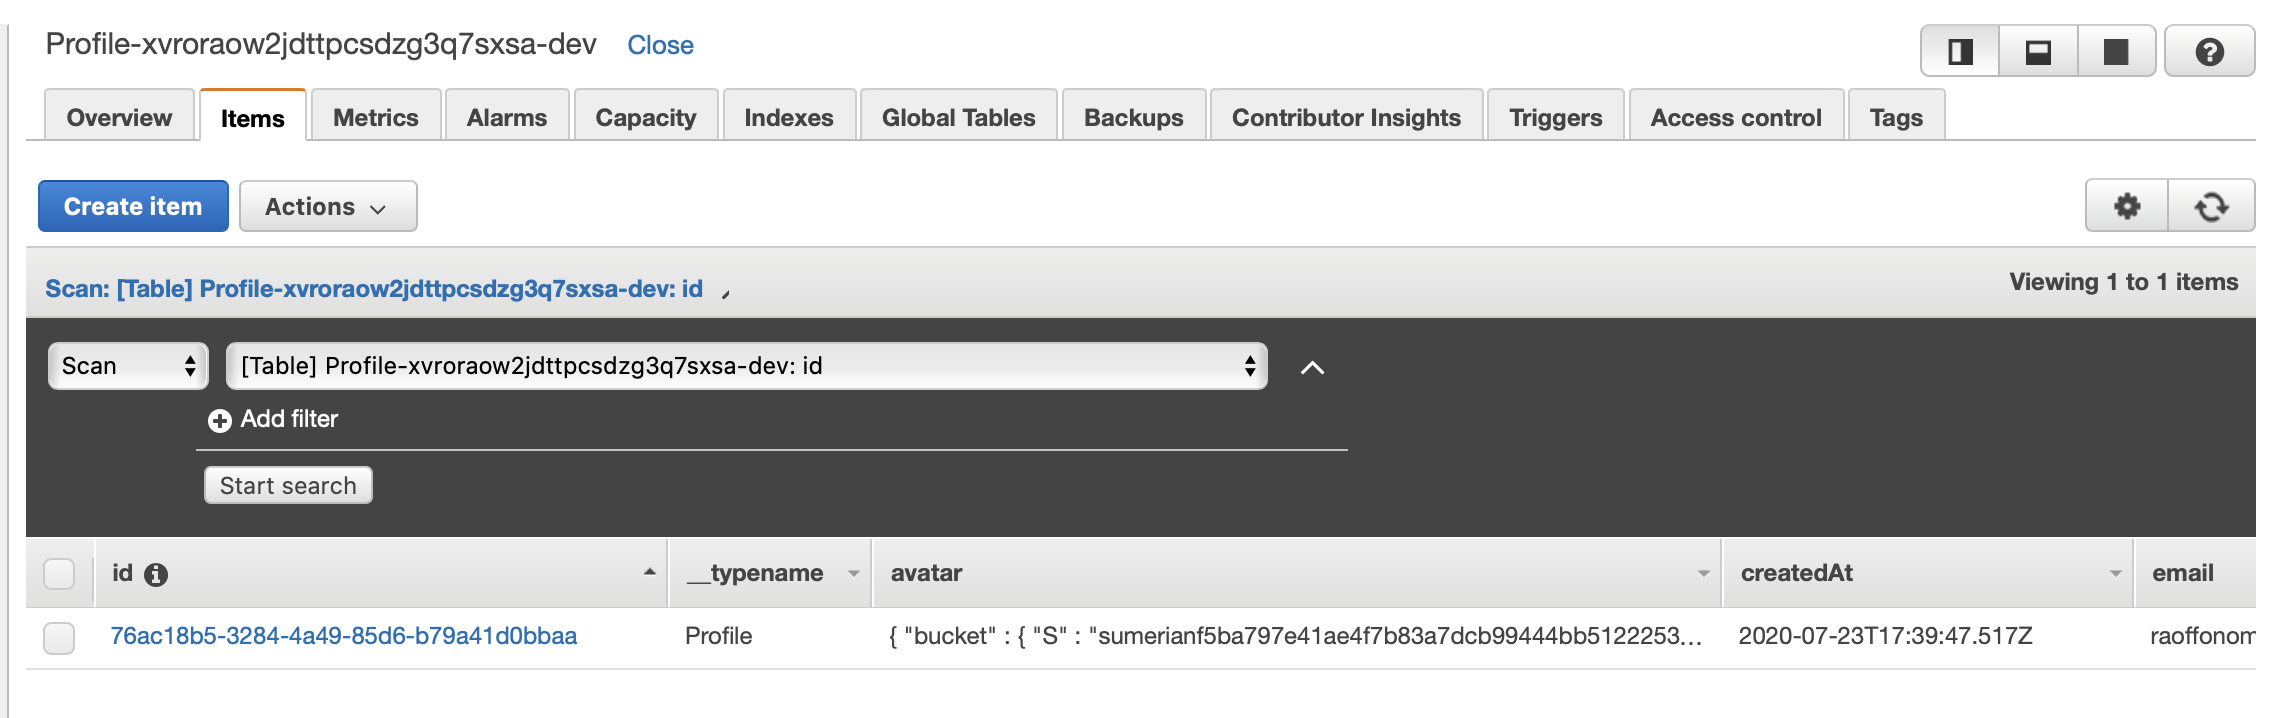Switch to the Metrics tab
Image resolution: width=2280 pixels, height=718 pixels.
pyautogui.click(x=375, y=117)
